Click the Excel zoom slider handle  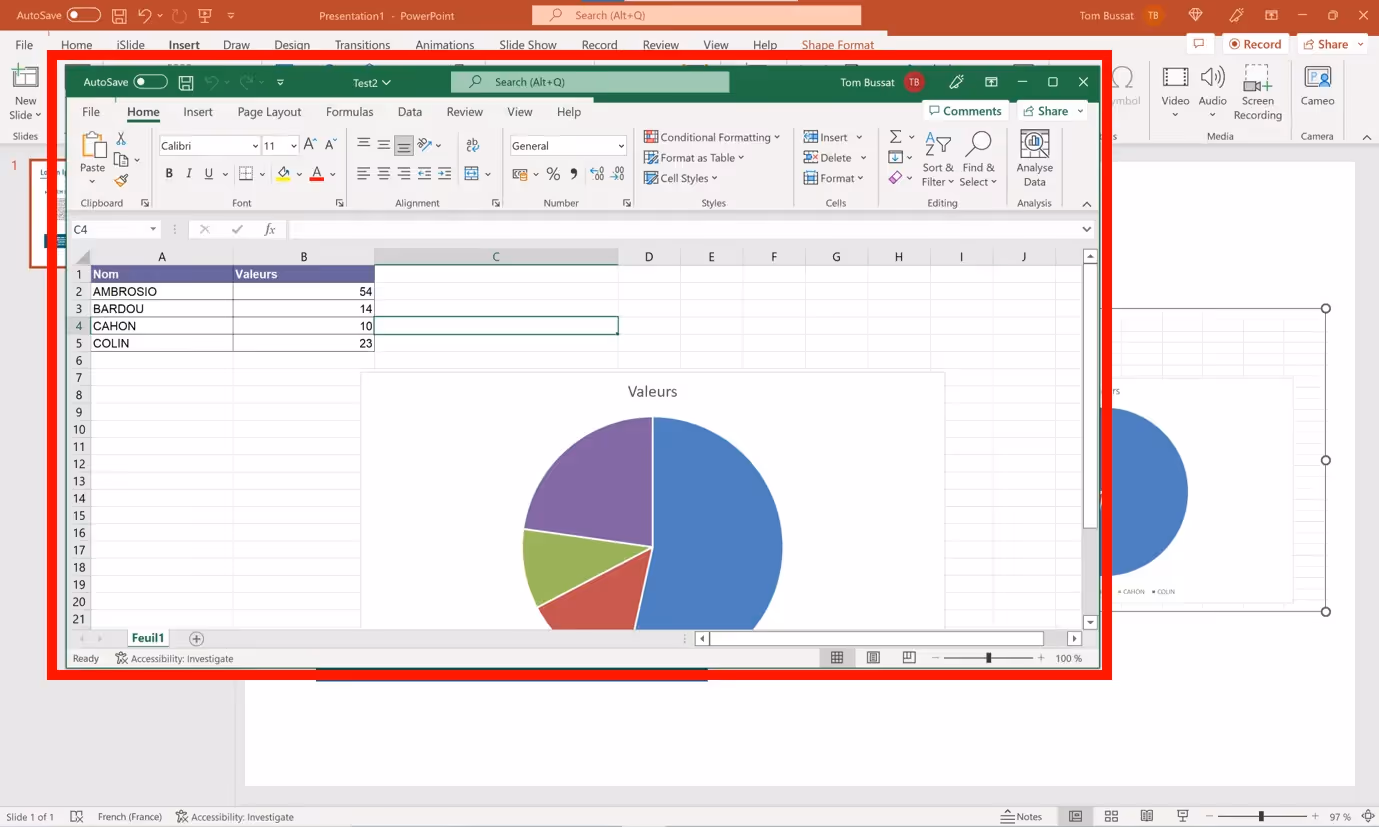[x=989, y=658]
